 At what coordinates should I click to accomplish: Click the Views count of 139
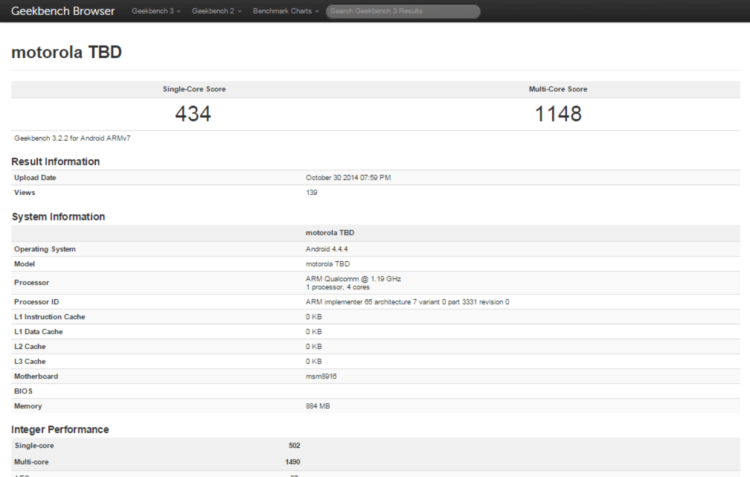[311, 192]
